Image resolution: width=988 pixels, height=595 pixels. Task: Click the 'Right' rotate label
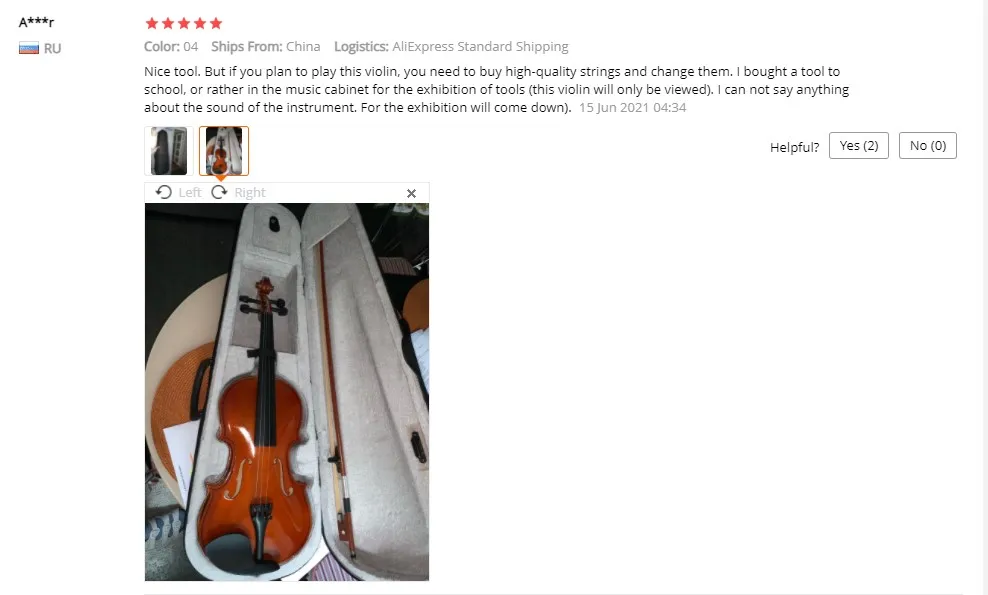tap(250, 193)
